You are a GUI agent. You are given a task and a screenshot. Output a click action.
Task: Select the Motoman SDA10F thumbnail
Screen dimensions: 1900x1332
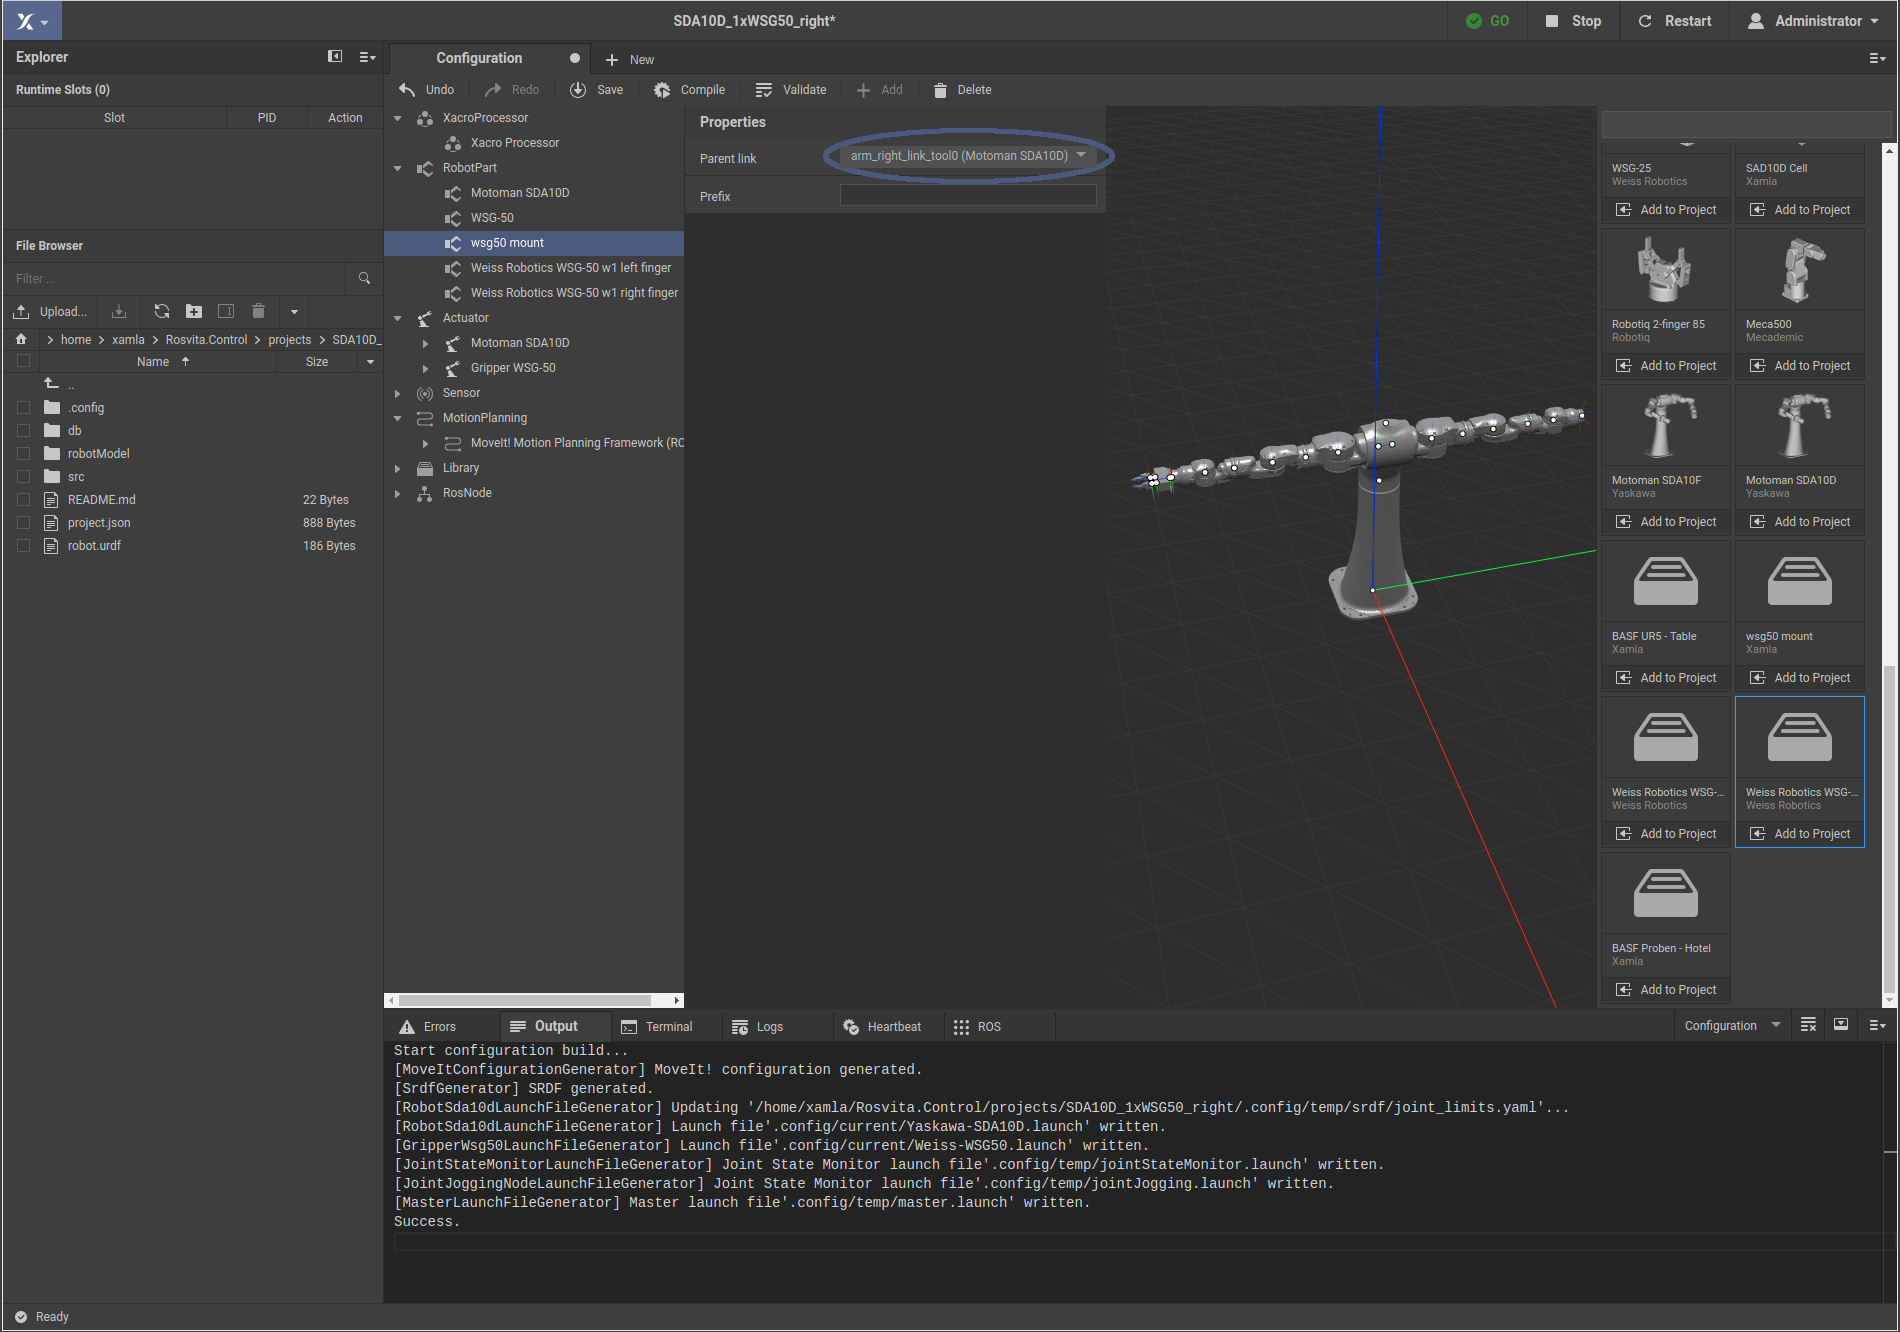pyautogui.click(x=1666, y=425)
